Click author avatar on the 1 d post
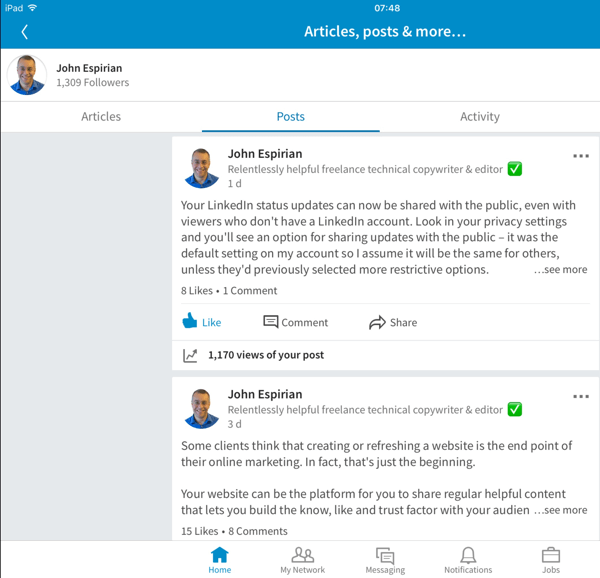 202,168
